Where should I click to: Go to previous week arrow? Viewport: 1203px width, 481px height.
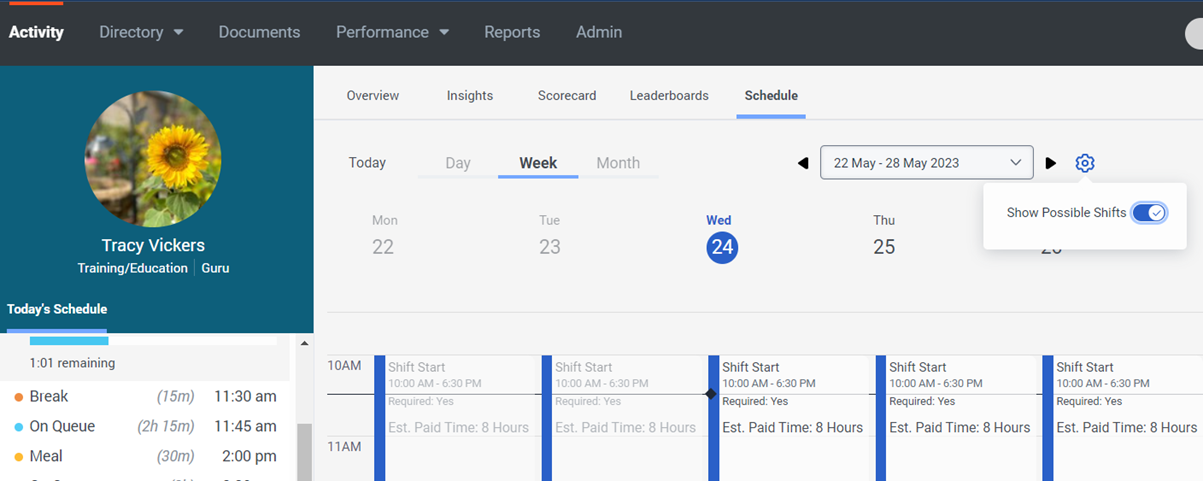[x=803, y=163]
